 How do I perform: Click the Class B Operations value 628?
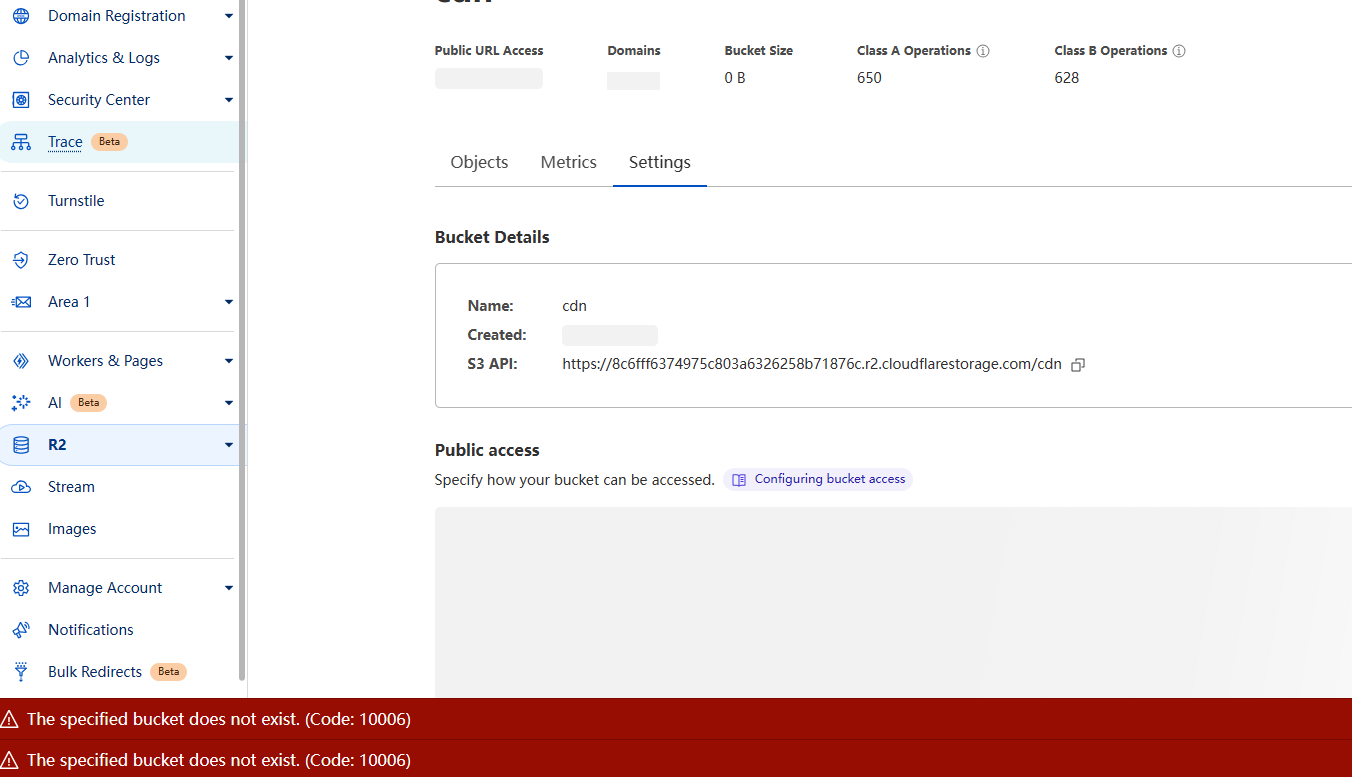point(1067,78)
